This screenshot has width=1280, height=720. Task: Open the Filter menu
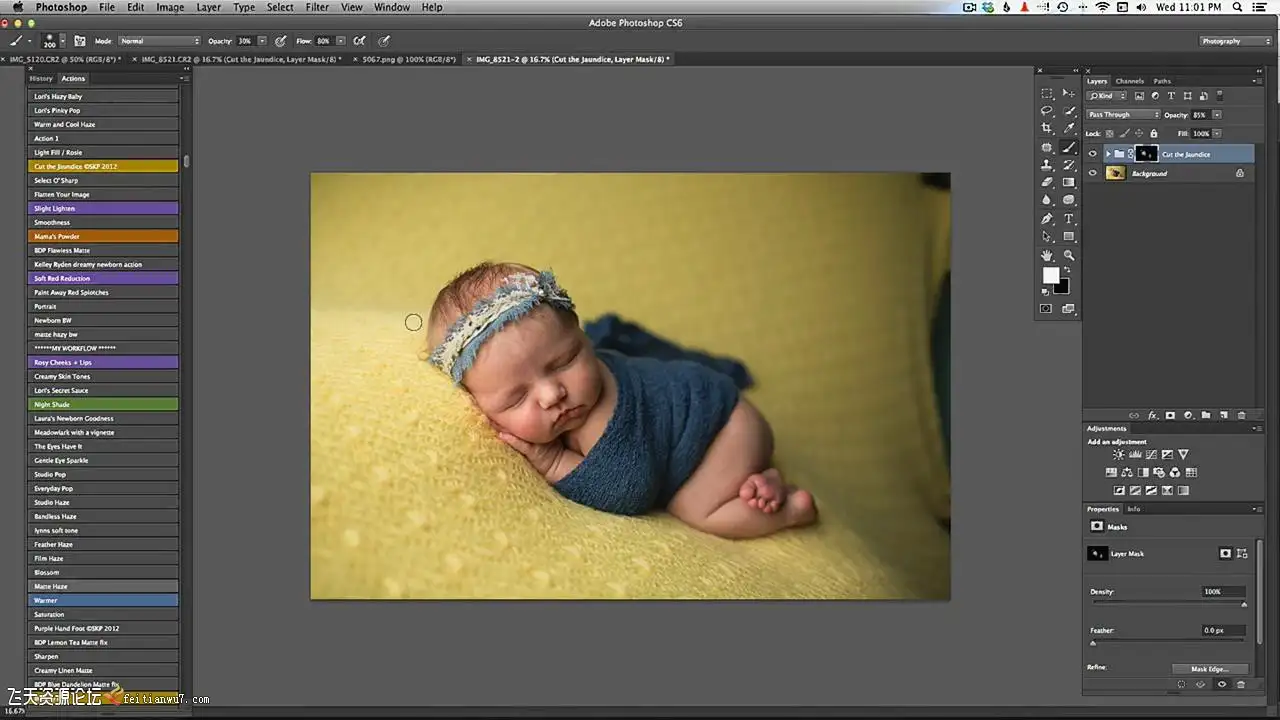tap(317, 7)
